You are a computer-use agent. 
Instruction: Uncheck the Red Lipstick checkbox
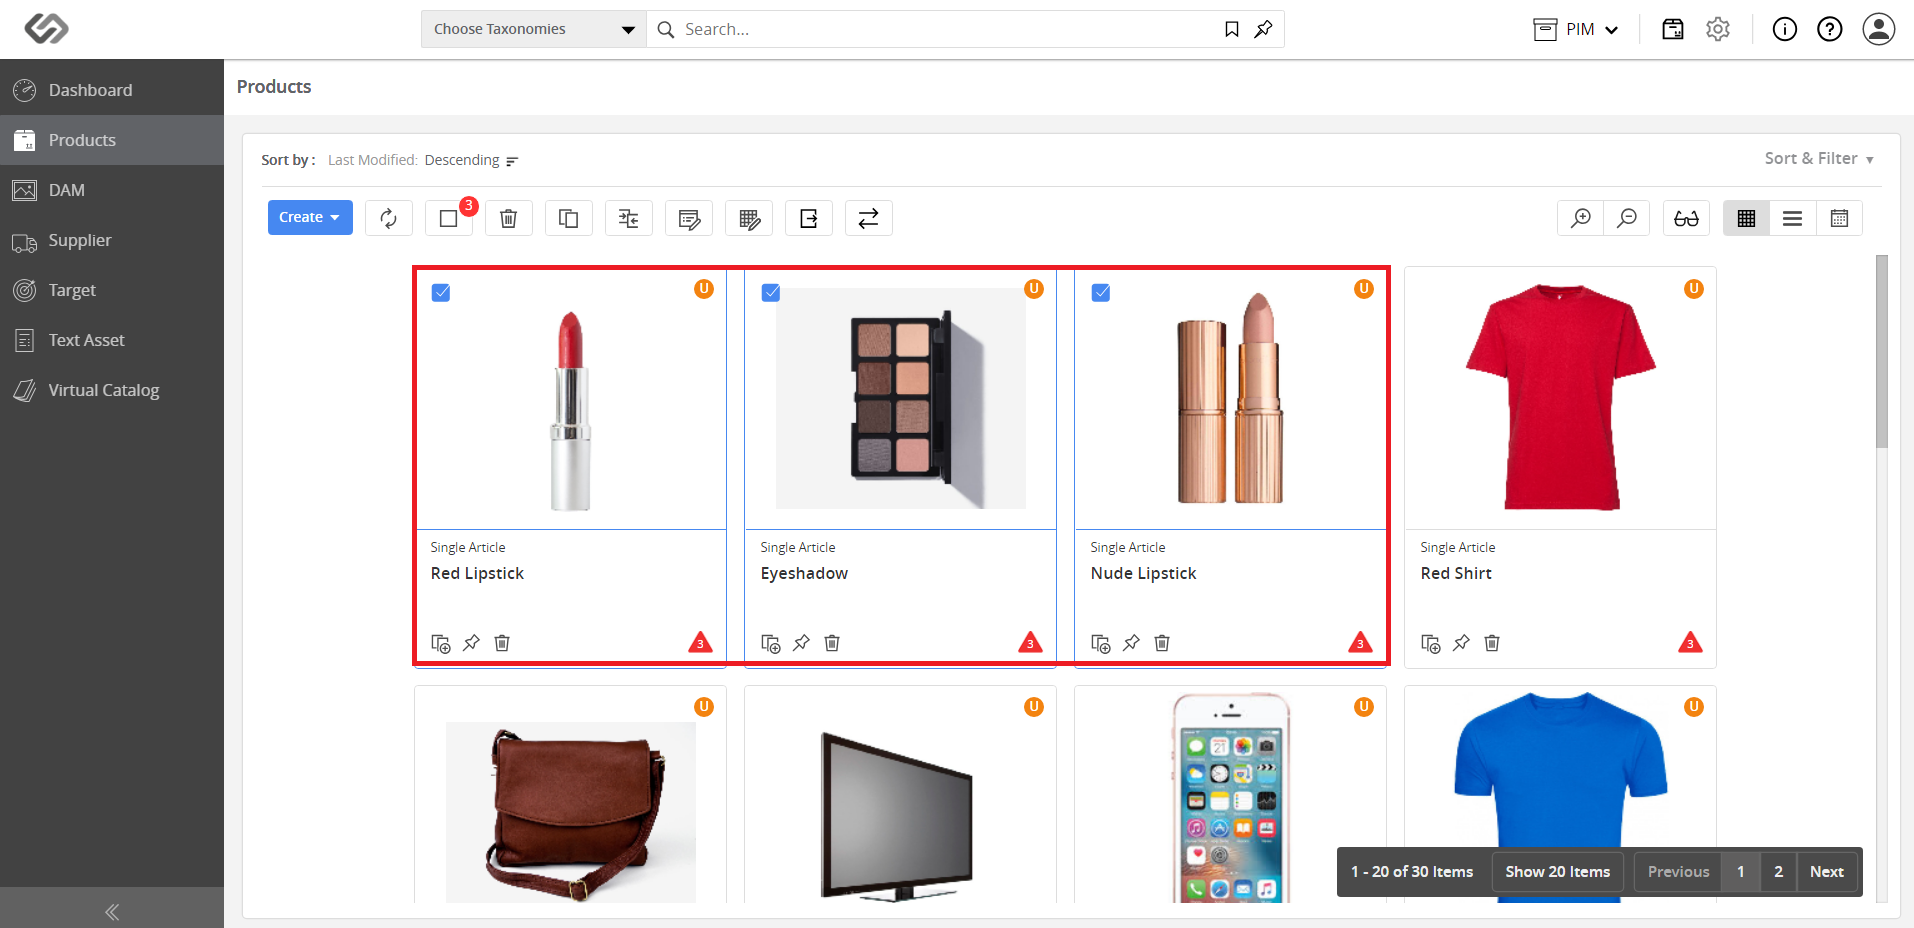click(x=441, y=293)
